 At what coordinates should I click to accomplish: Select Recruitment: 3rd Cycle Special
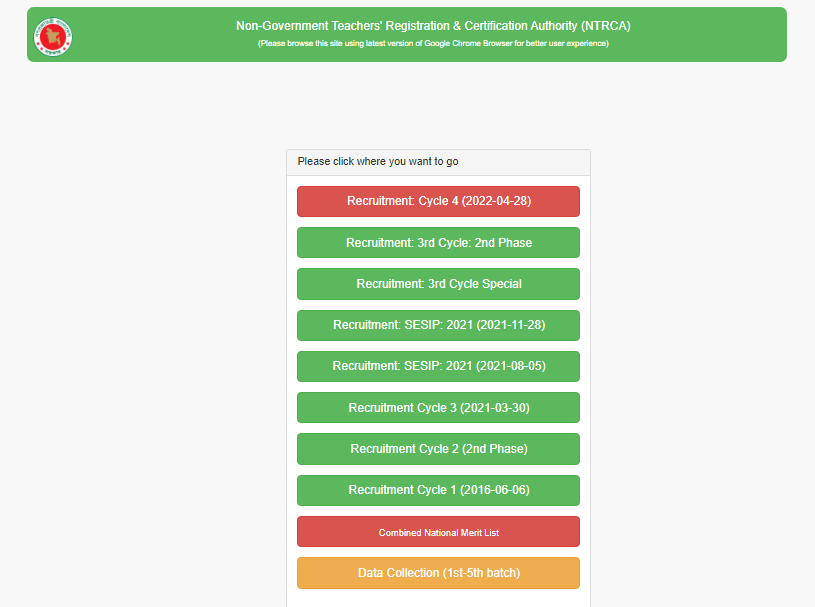(438, 284)
